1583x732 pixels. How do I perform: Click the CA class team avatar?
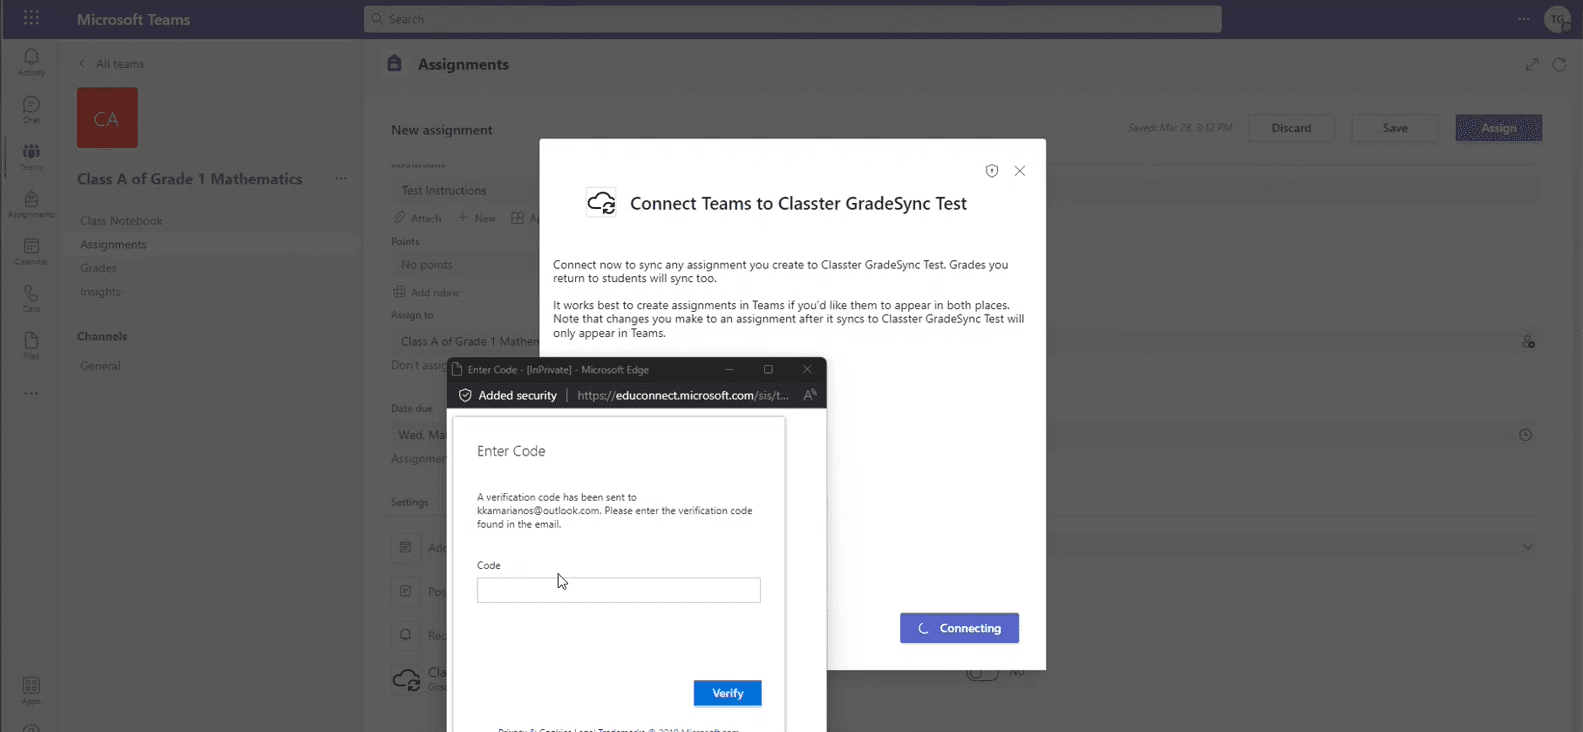[x=107, y=118]
